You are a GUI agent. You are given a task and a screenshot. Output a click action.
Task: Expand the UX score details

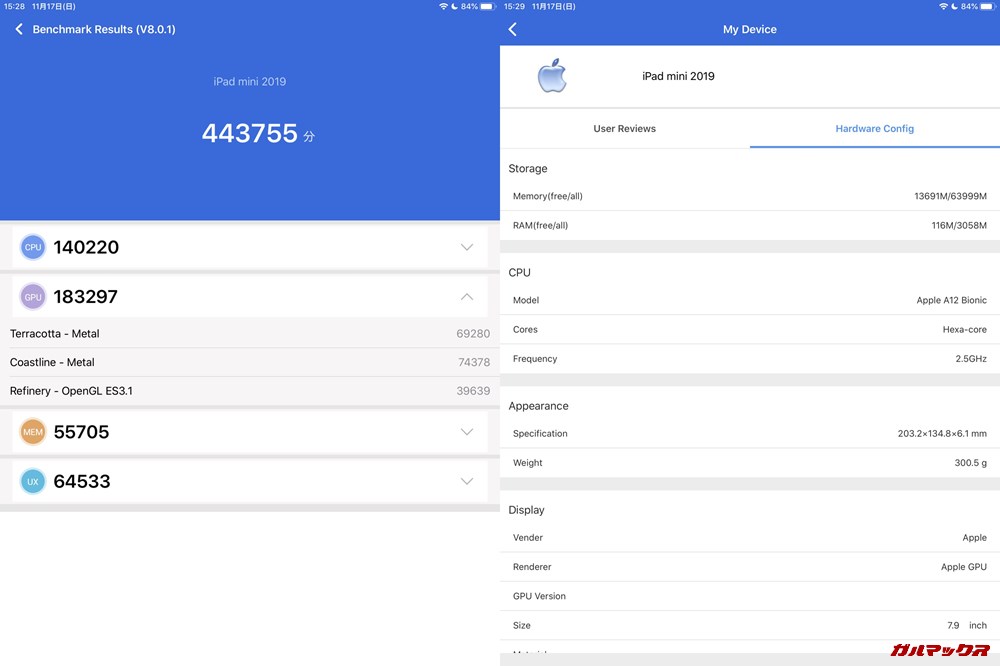466,481
